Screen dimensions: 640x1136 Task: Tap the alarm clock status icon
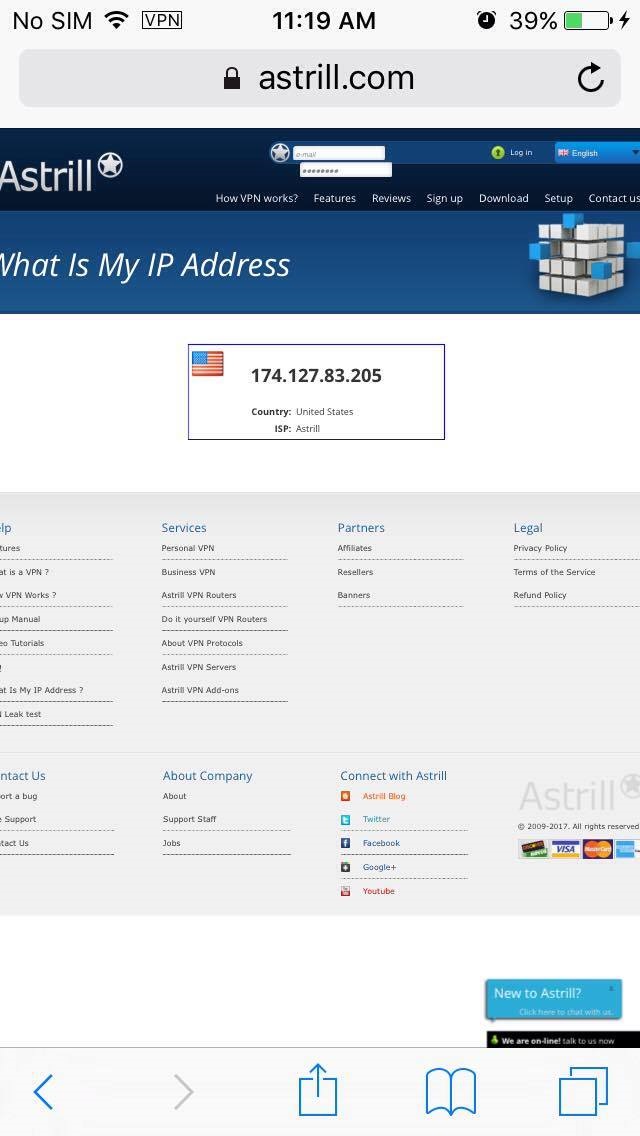[x=486, y=20]
